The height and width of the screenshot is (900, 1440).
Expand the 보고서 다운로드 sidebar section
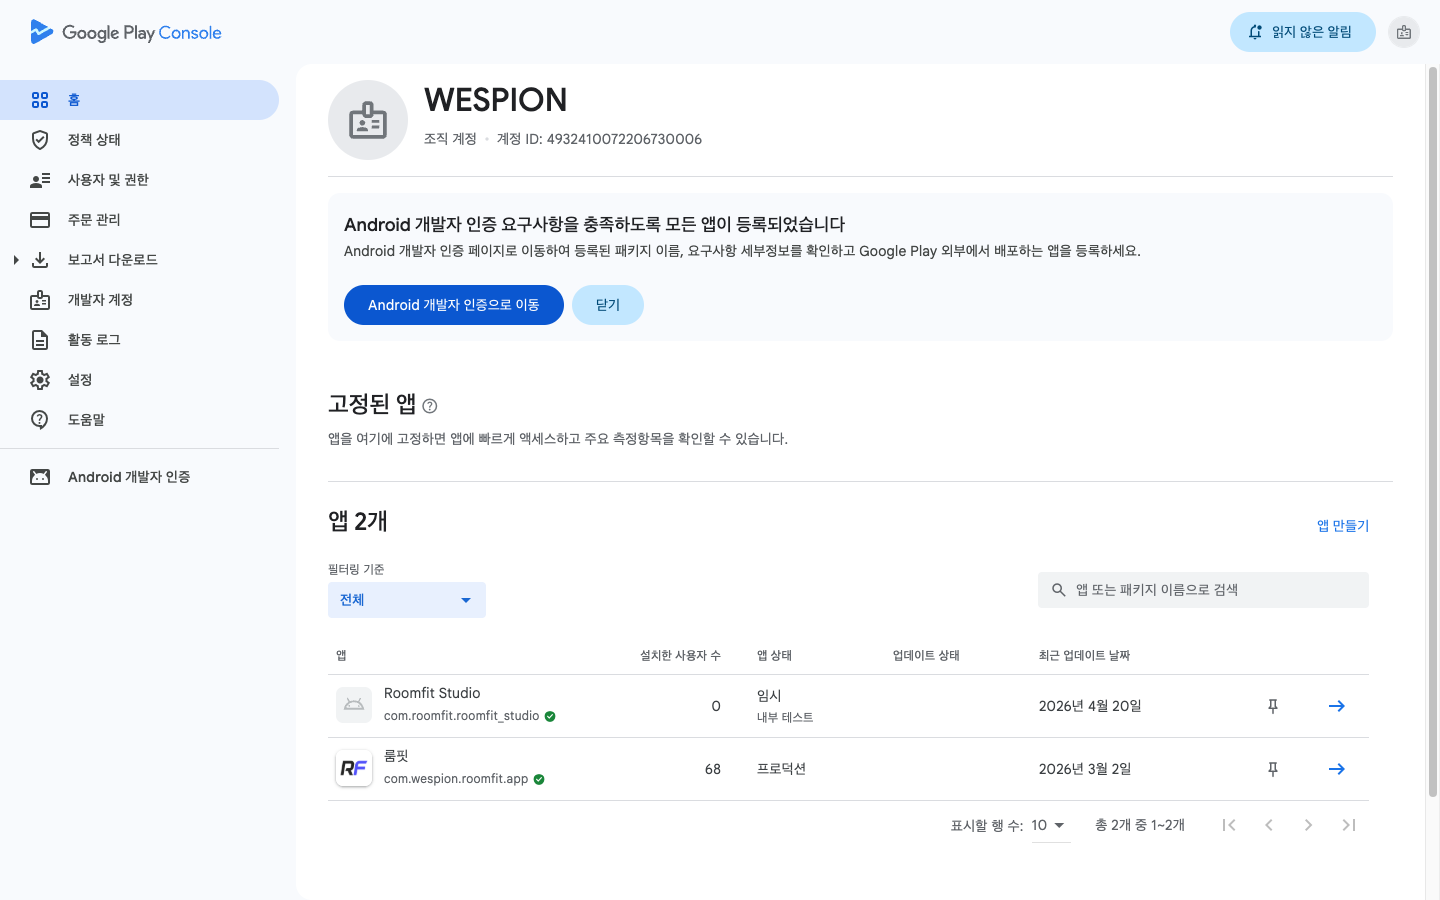click(16, 260)
